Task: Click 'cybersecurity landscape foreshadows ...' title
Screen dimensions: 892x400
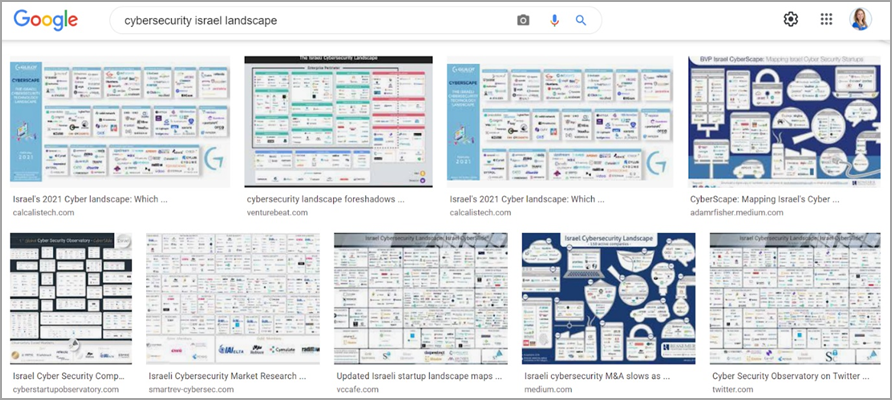Action: [325, 200]
